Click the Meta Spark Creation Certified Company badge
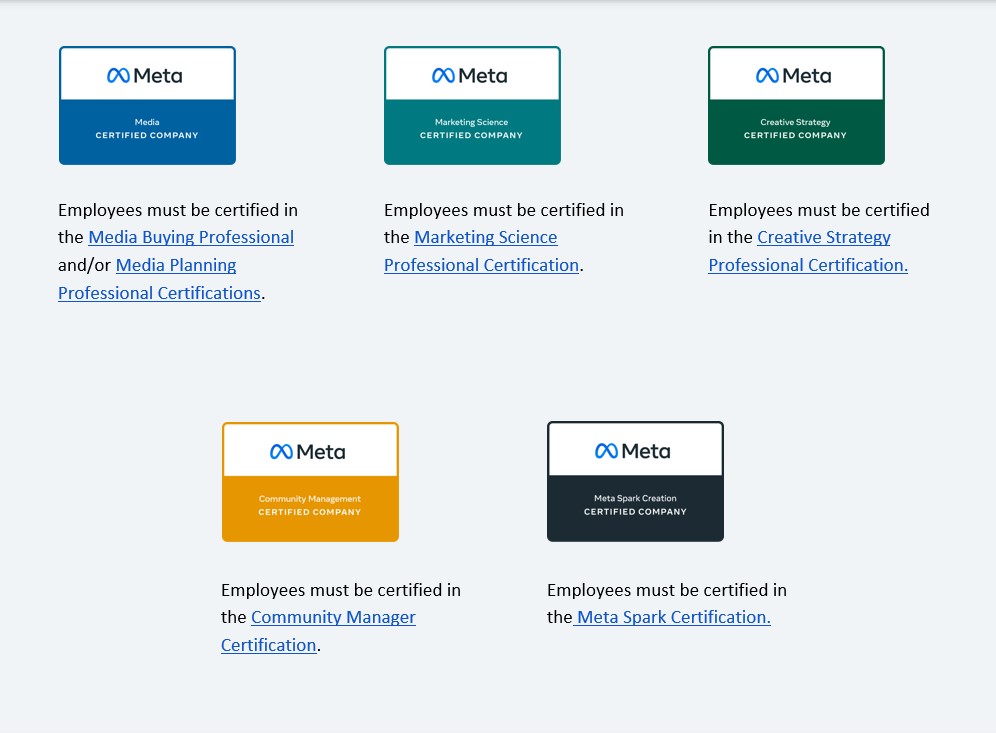The width and height of the screenshot is (996, 733). point(635,481)
